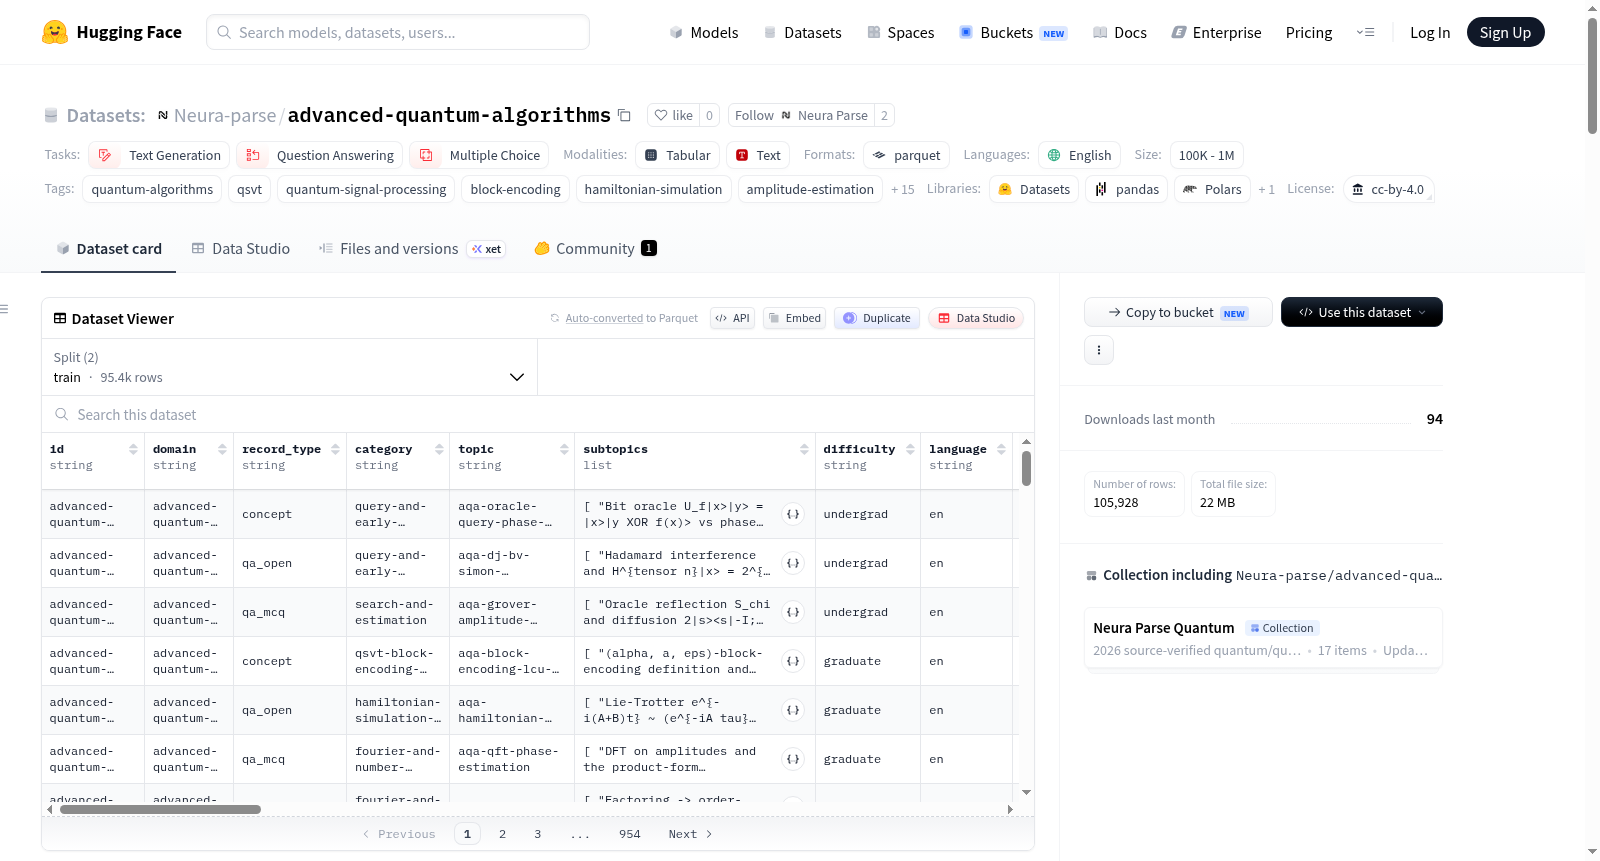Sort by the id column
The height and width of the screenshot is (861, 1600).
[133, 450]
